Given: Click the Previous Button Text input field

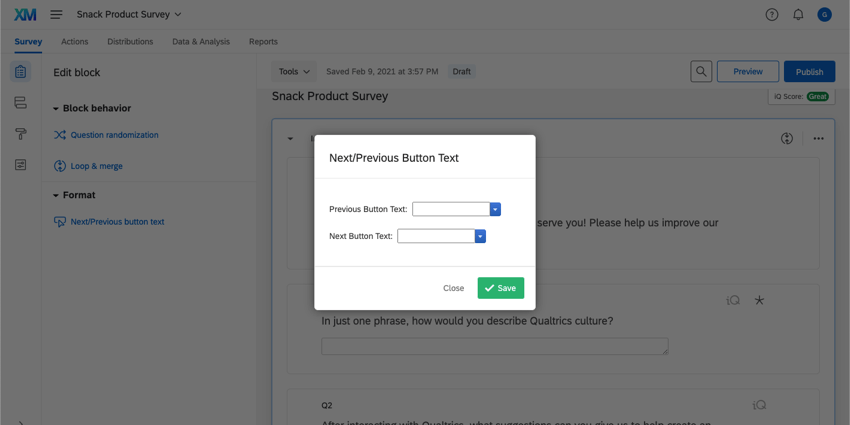Looking at the screenshot, I should coord(451,209).
